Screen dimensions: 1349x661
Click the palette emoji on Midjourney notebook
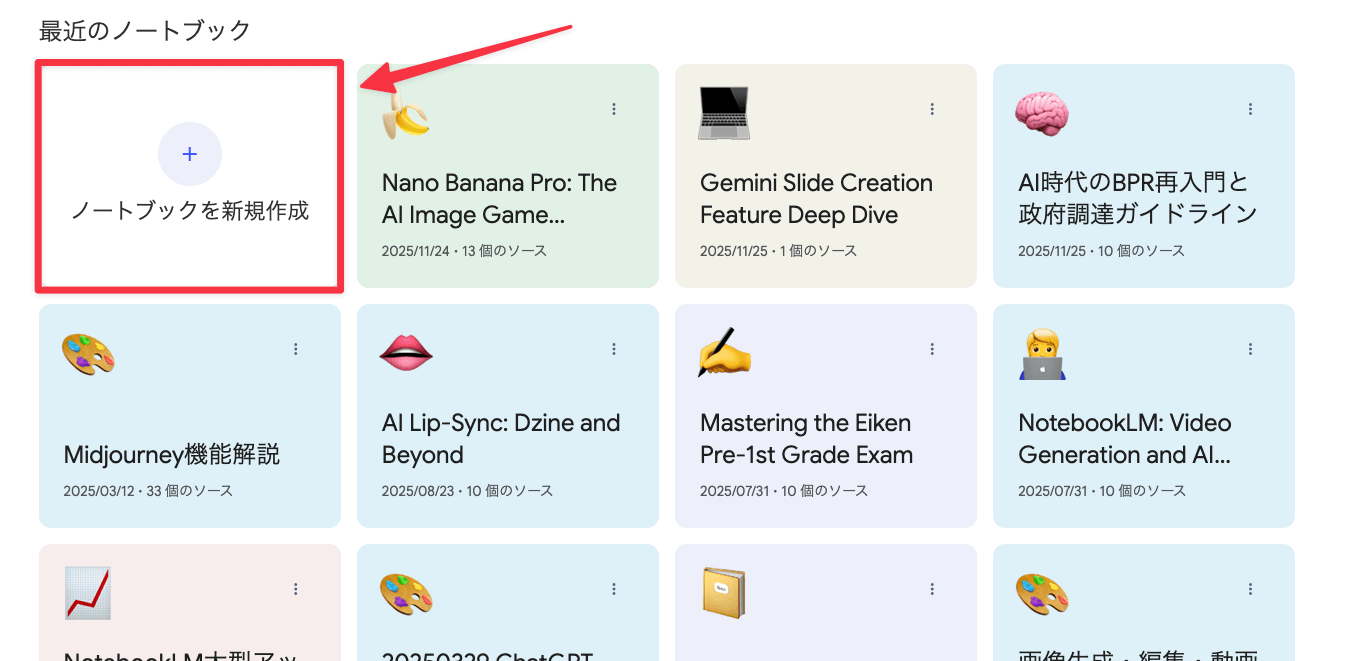(88, 353)
